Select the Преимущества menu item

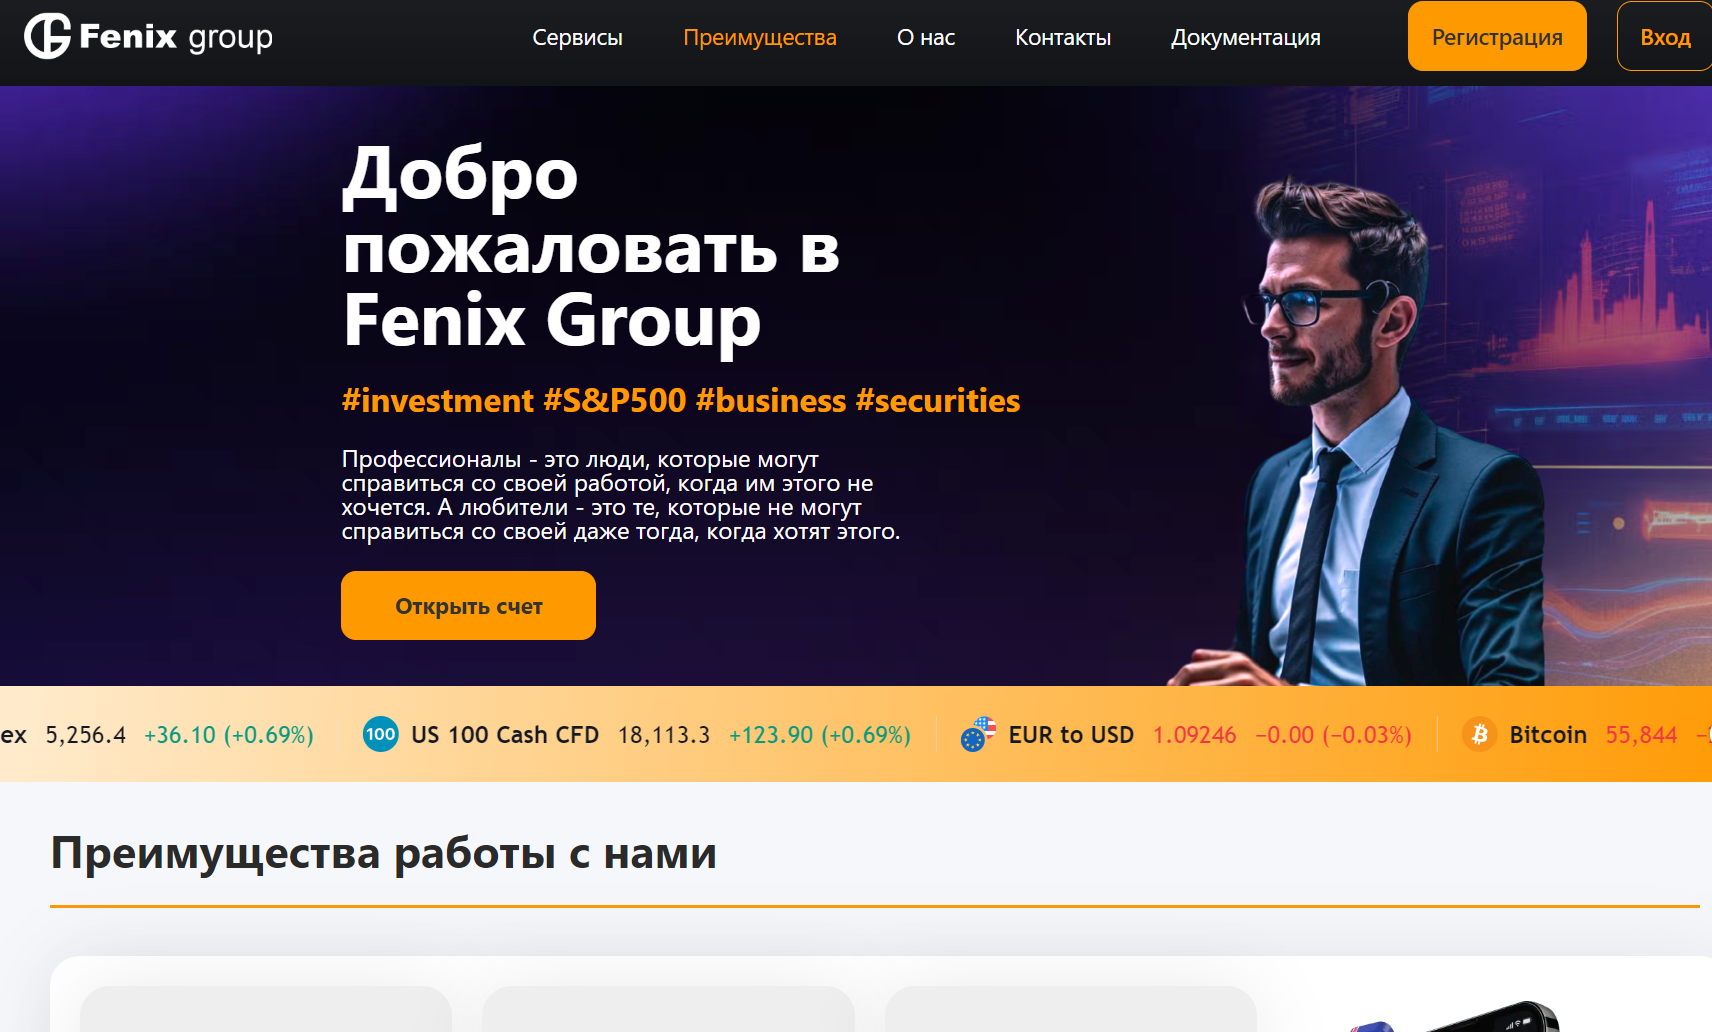pos(760,37)
